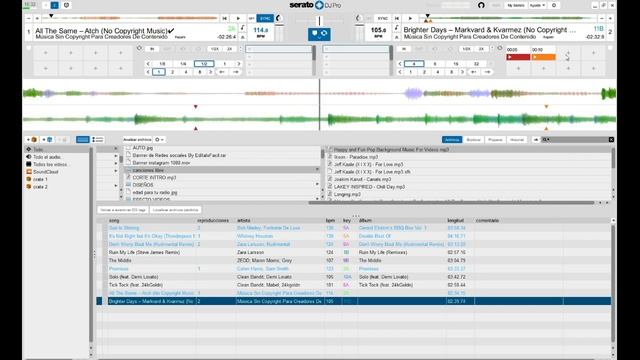Viewport: 640px width, 360px height.
Task: Jump to start of deck 1 track
Action: 224,18
